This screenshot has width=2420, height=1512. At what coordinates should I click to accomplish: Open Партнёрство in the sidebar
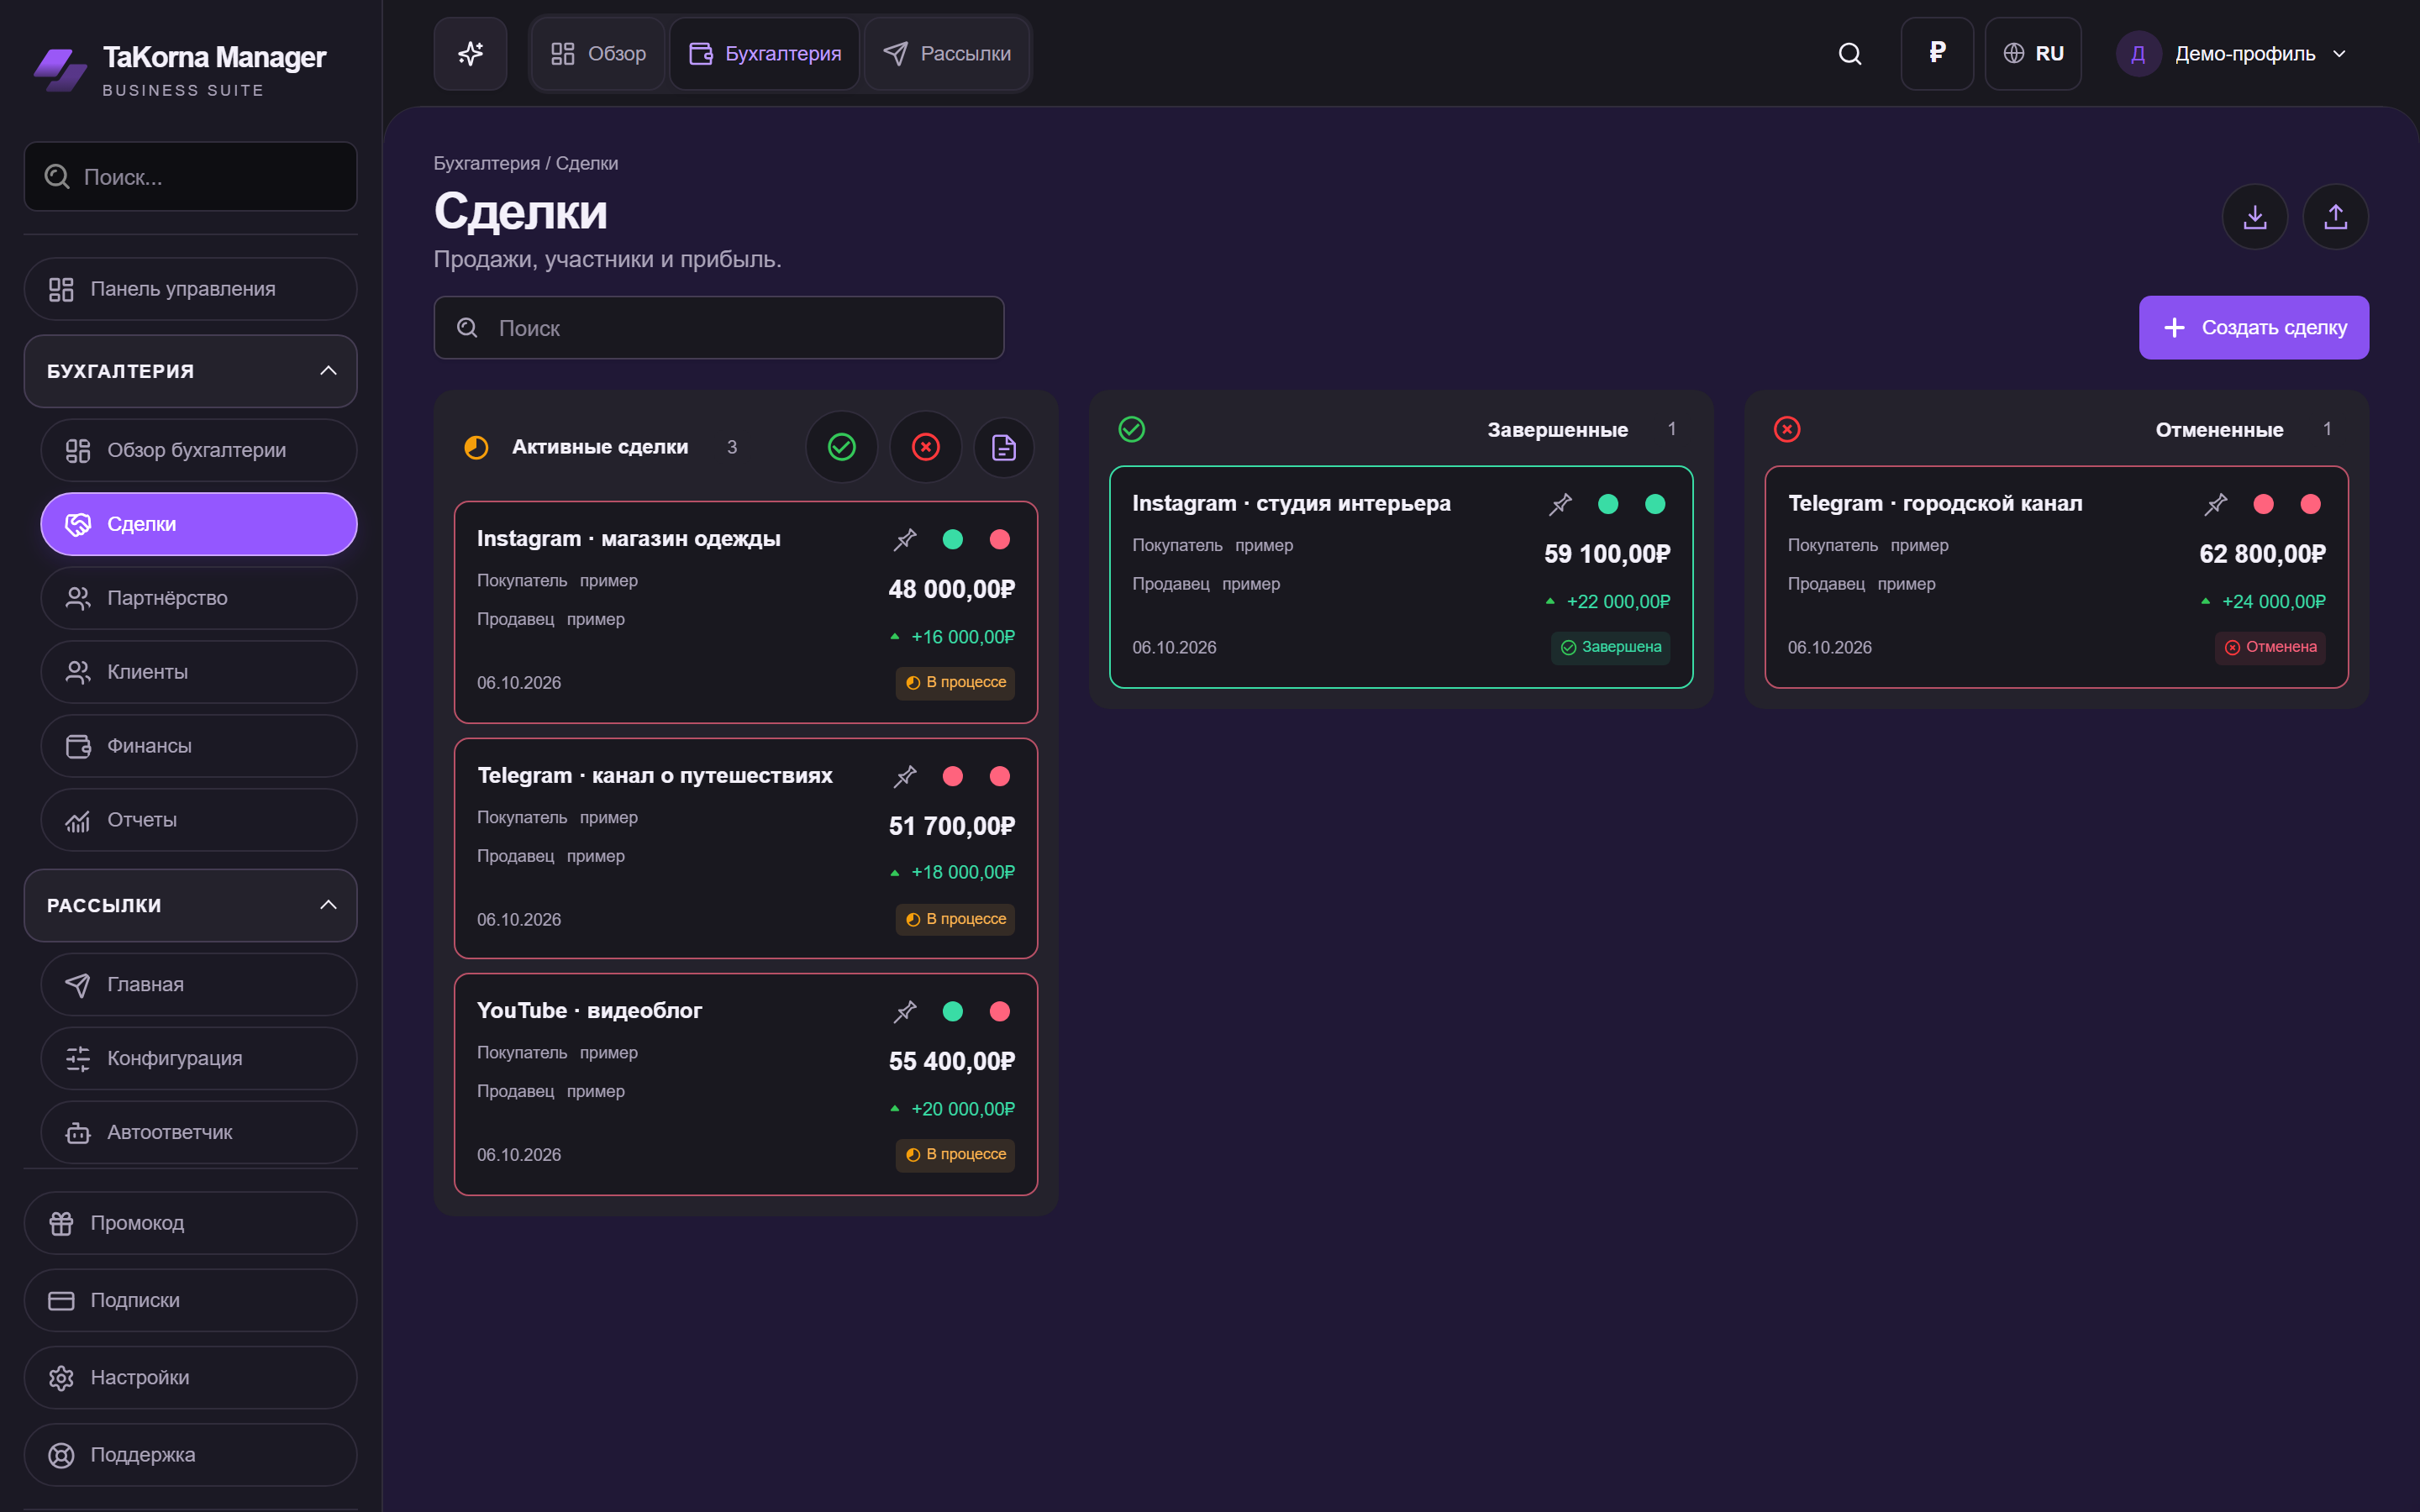coord(199,598)
